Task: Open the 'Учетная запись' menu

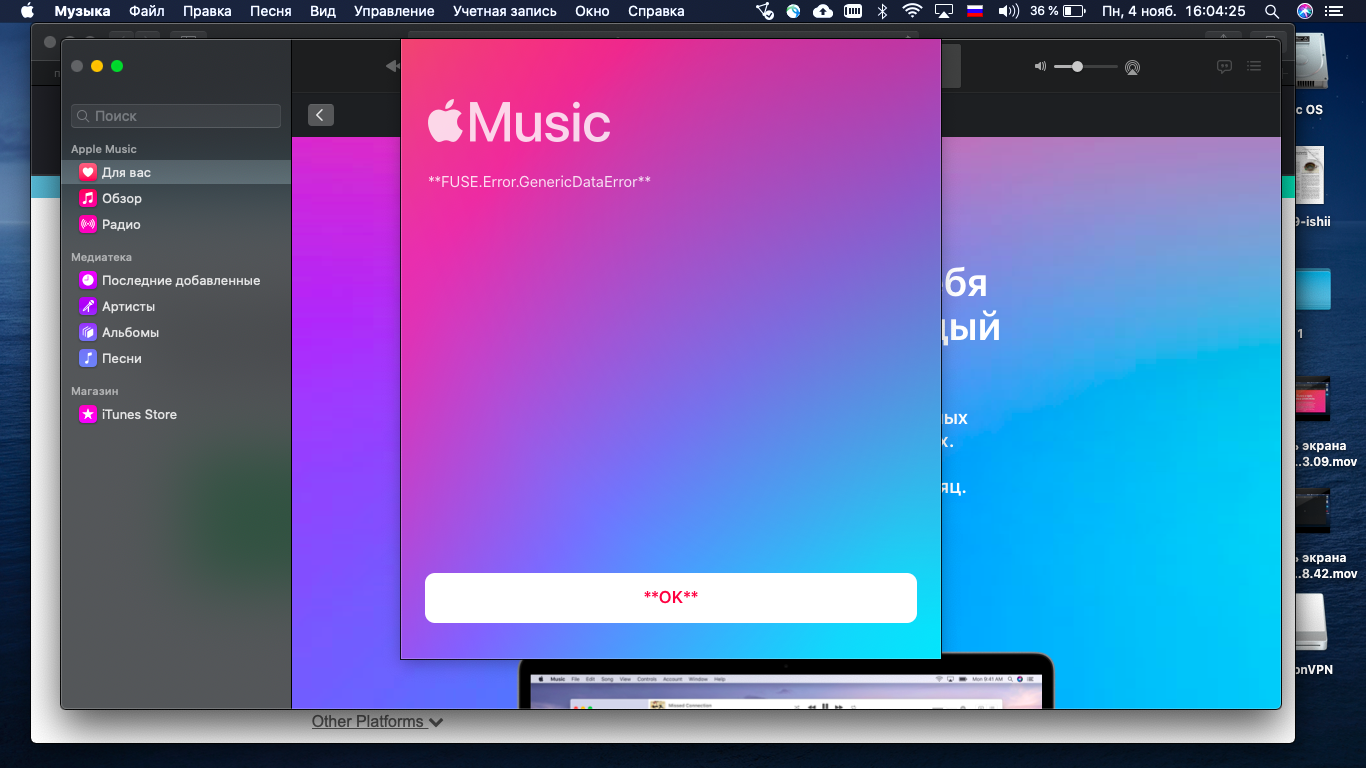Action: coord(505,11)
